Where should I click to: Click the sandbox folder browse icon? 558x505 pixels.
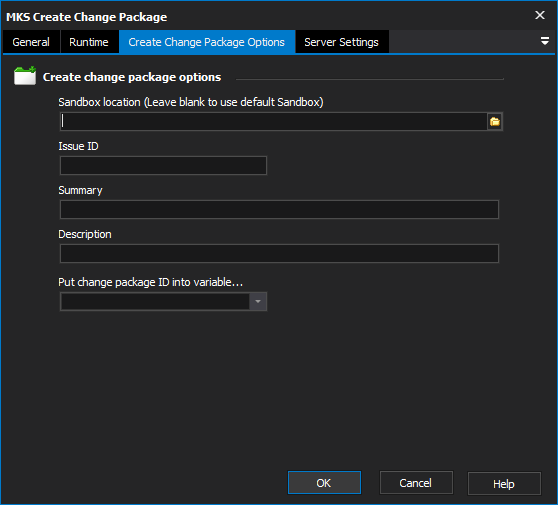click(x=495, y=122)
